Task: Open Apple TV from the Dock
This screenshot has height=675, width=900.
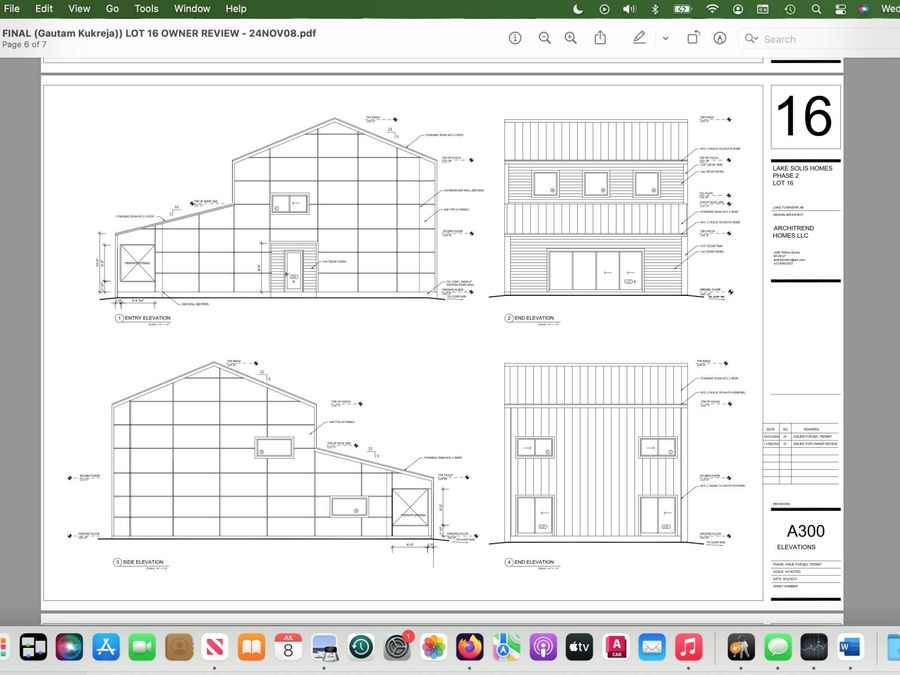Action: 579,647
